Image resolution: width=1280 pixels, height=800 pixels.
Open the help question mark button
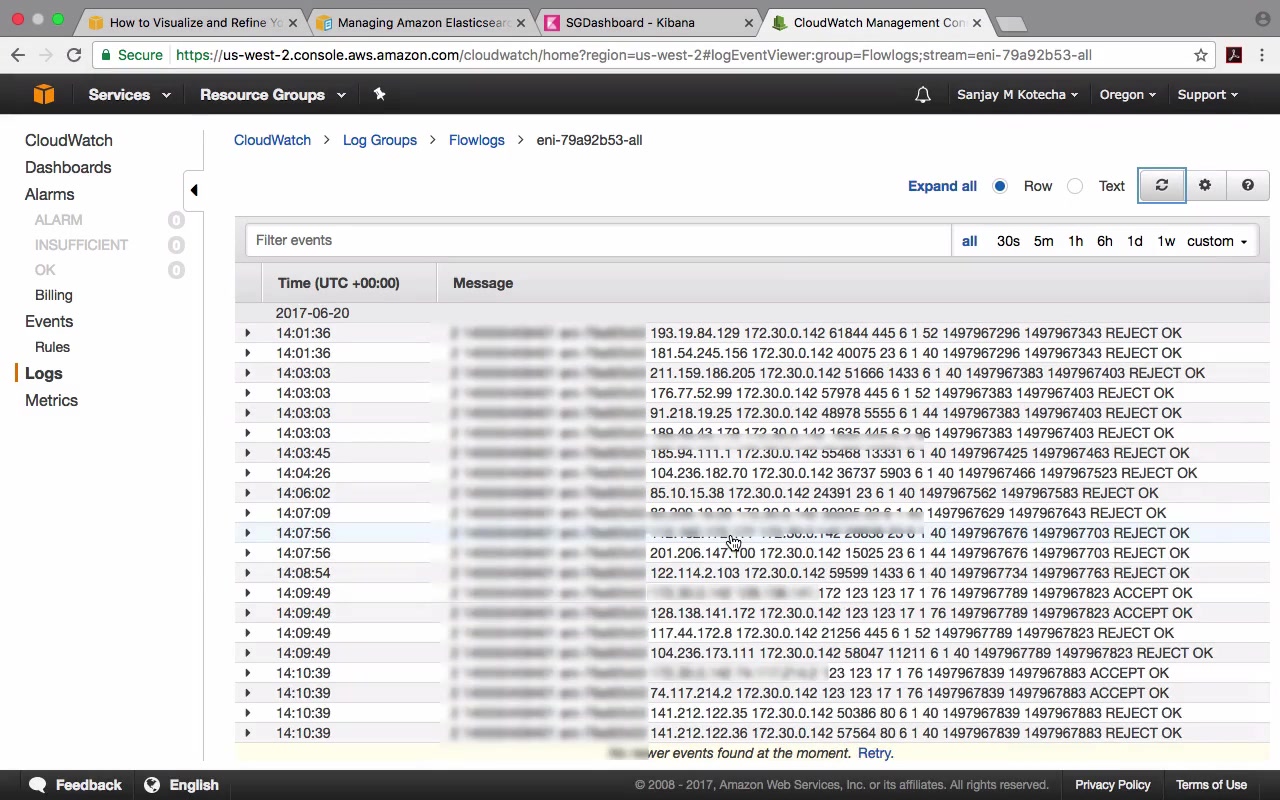pyautogui.click(x=1248, y=185)
